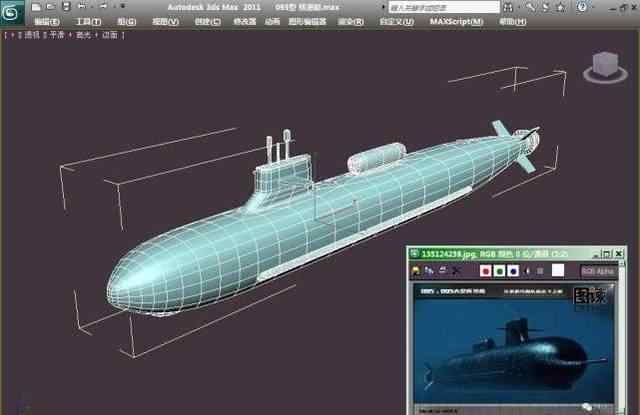Click the New Scene icon in quick access toolbar
640x415 pixels.
[x=38, y=6]
